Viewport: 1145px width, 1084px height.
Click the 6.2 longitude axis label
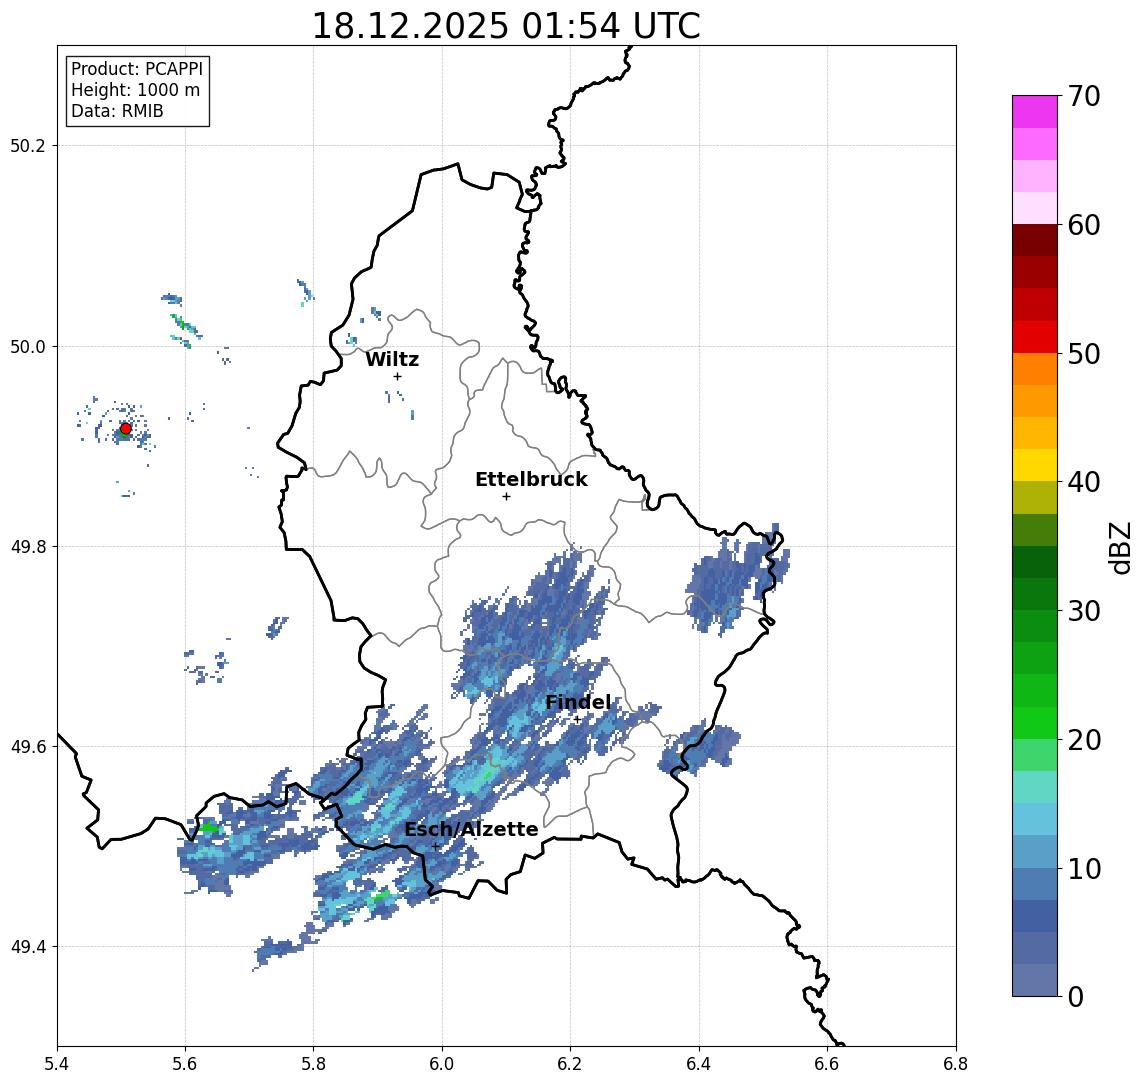click(x=570, y=1064)
